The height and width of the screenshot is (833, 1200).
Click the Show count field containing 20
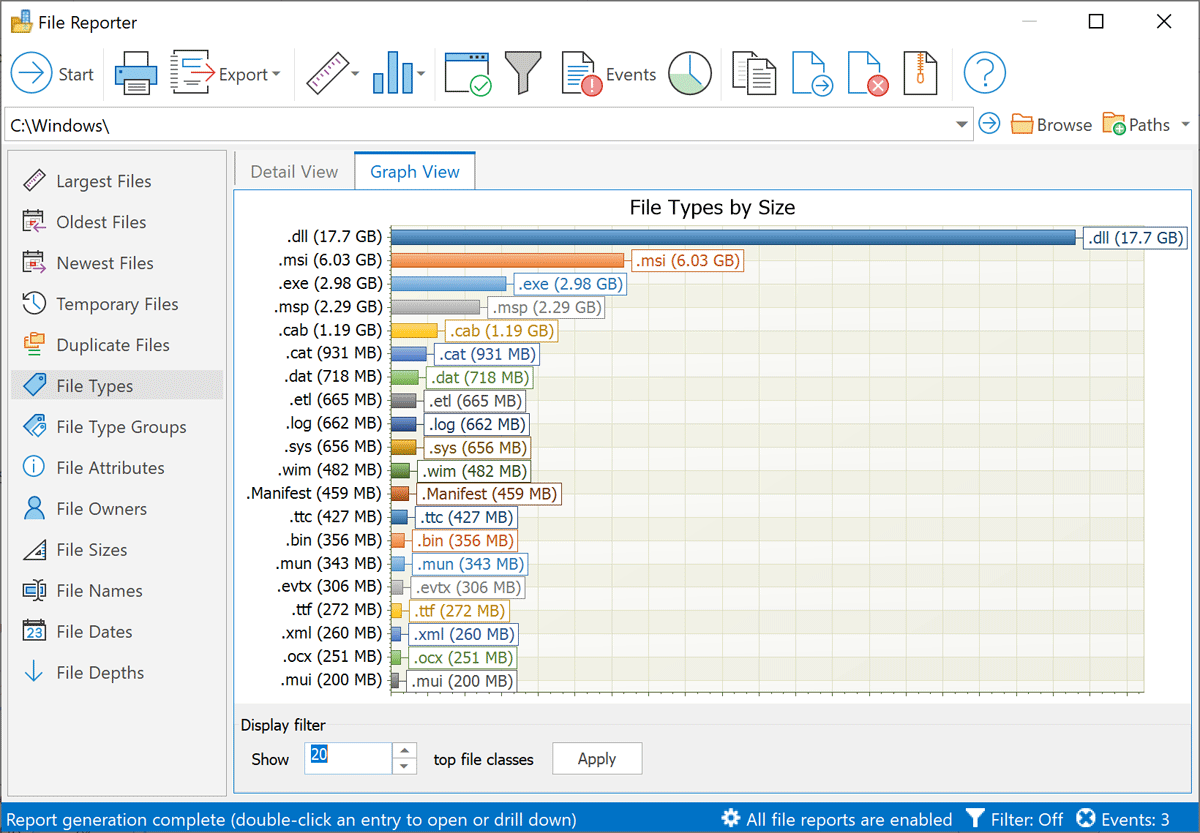click(x=349, y=758)
